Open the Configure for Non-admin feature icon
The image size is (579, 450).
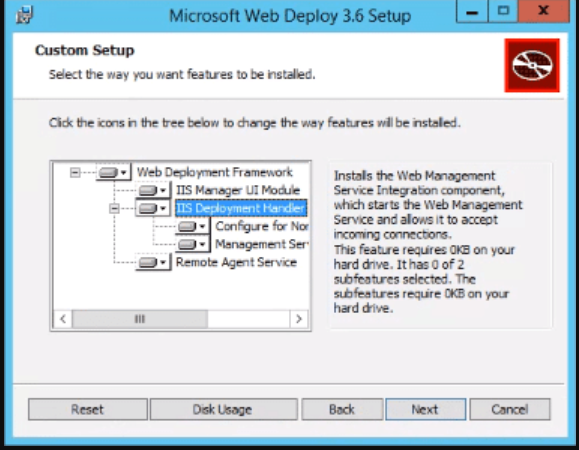point(192,226)
